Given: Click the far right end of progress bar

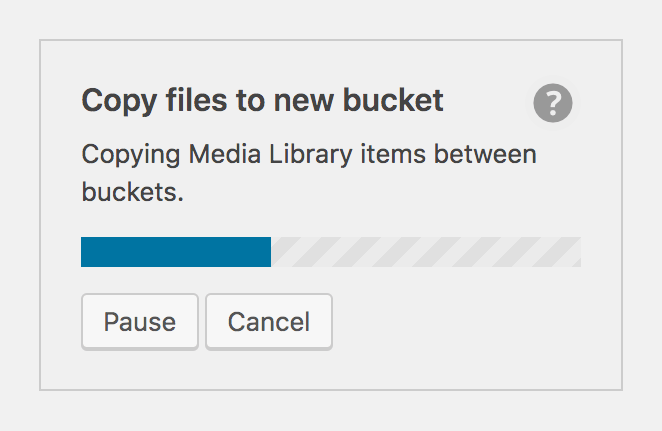Looking at the screenshot, I should (578, 252).
